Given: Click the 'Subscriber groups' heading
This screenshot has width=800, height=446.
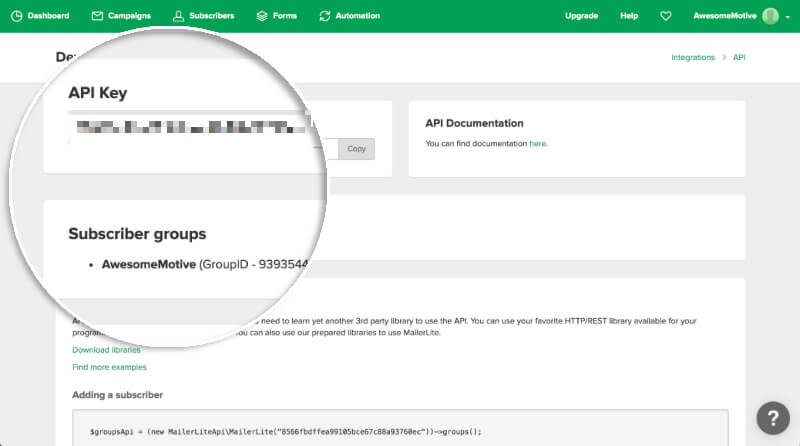Looking at the screenshot, I should [x=137, y=234].
